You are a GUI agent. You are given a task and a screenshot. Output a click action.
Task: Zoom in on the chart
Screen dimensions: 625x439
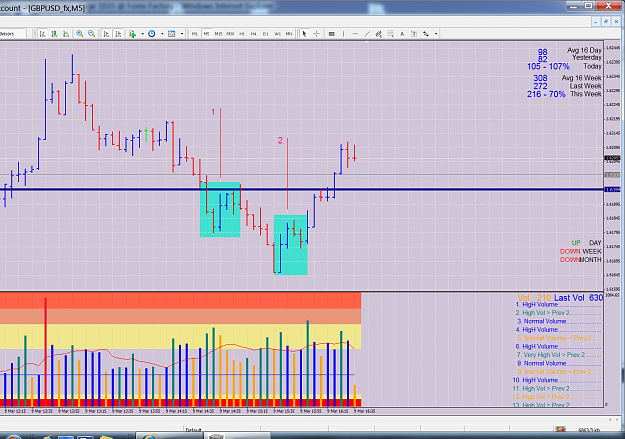pos(80,34)
